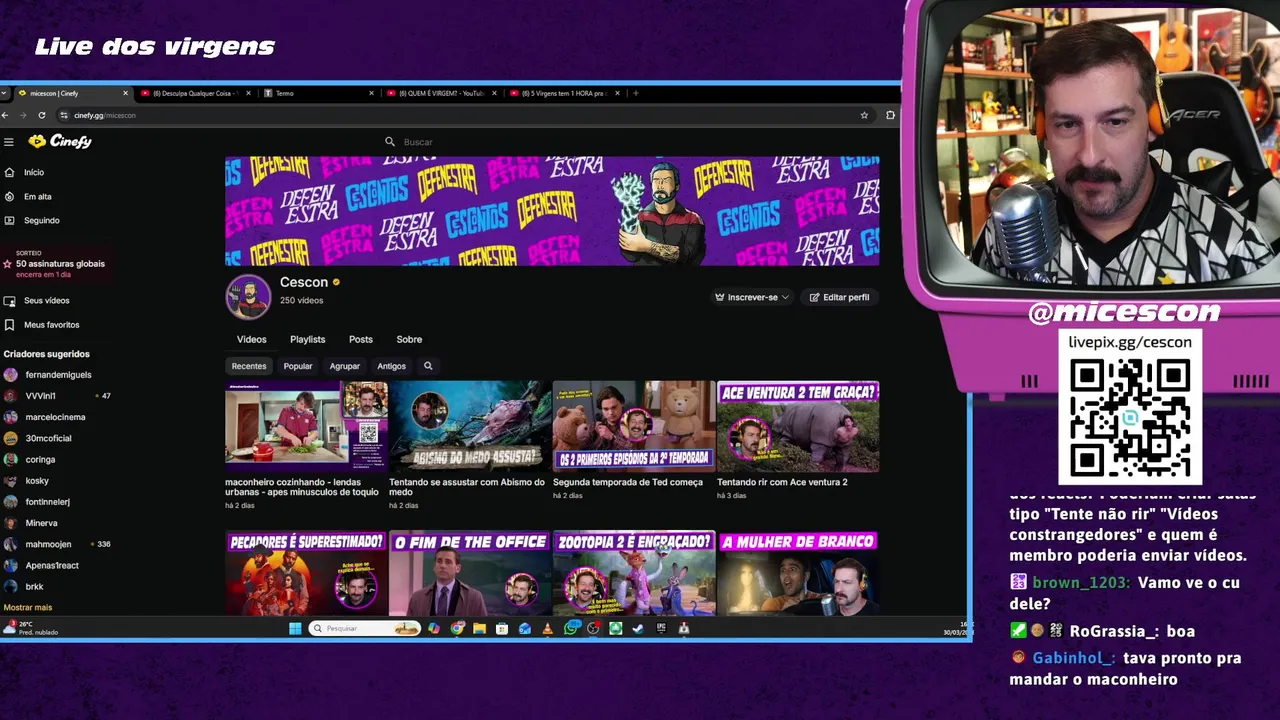Open the Abismo do medo video thumbnail

click(470, 426)
